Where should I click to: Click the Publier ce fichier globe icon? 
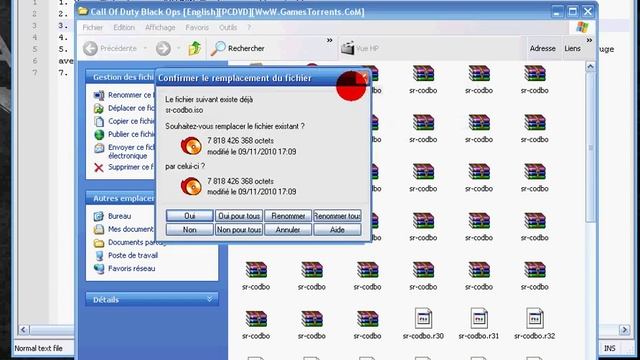99,134
